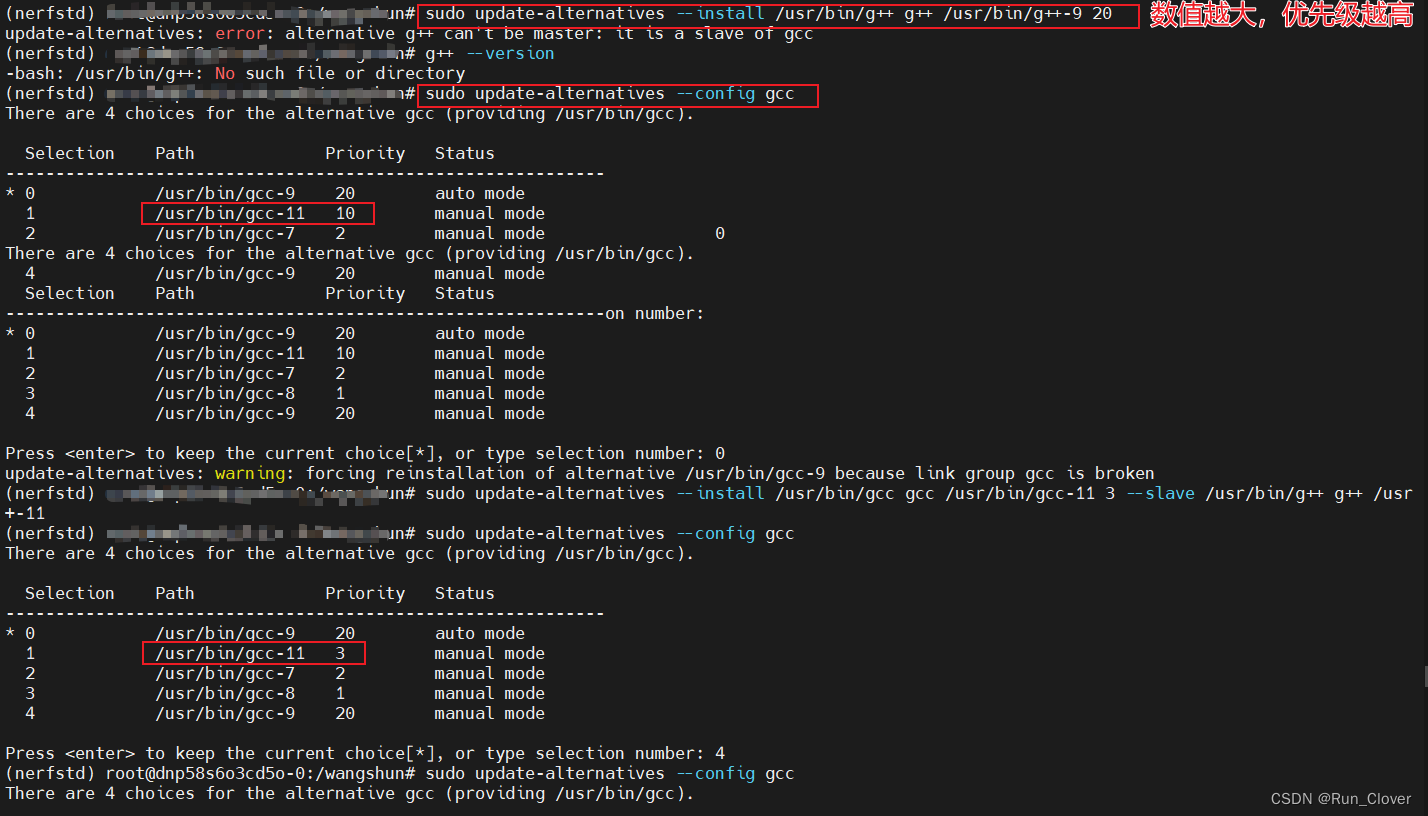Click the red 'No' in 'No such file'
This screenshot has width=1428, height=816.
[225, 74]
